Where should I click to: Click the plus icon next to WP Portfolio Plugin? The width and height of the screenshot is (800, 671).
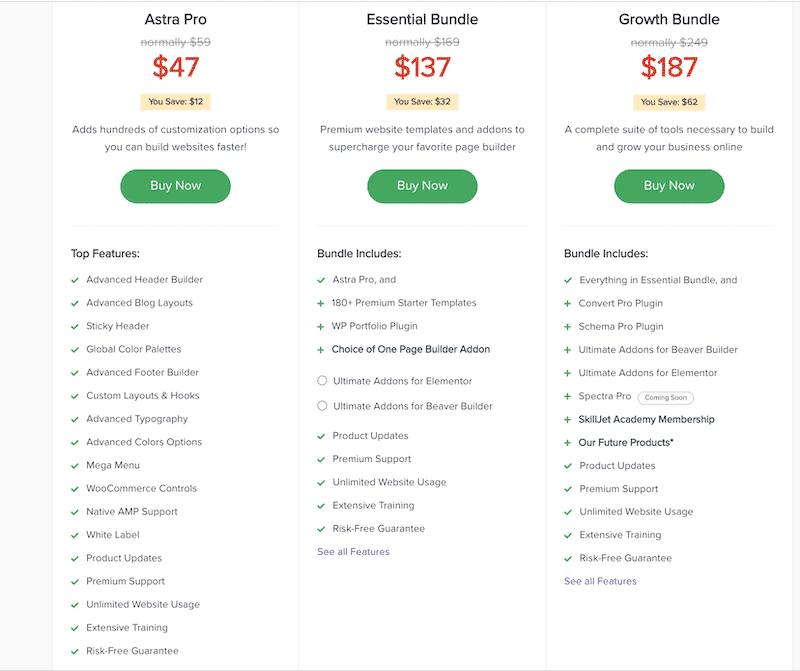pos(321,326)
